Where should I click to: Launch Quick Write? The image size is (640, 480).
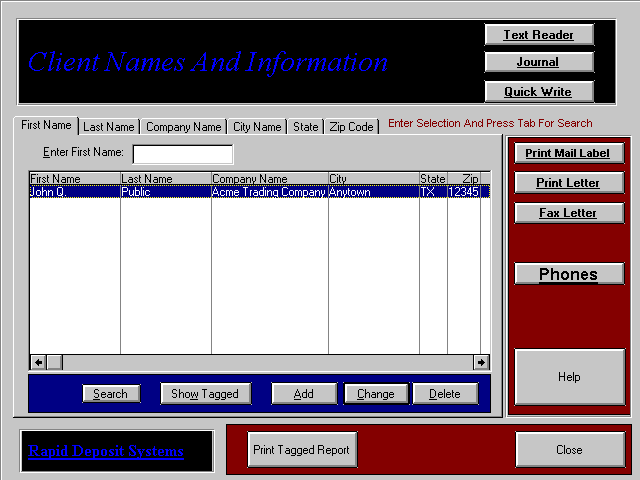click(538, 92)
